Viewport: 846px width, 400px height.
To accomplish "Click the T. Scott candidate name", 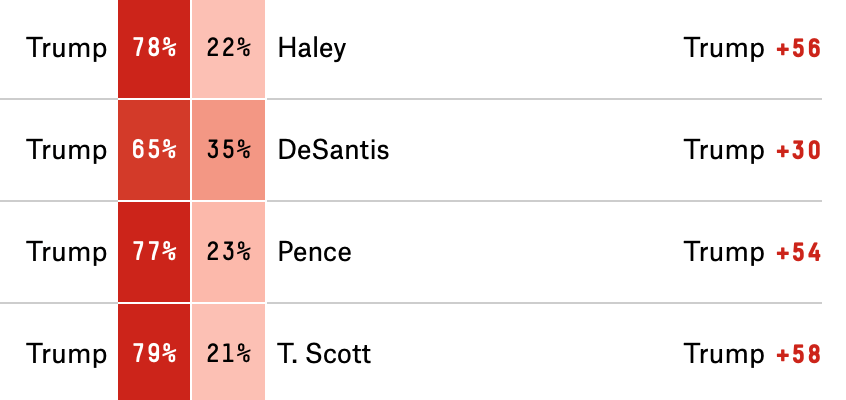I will [324, 354].
